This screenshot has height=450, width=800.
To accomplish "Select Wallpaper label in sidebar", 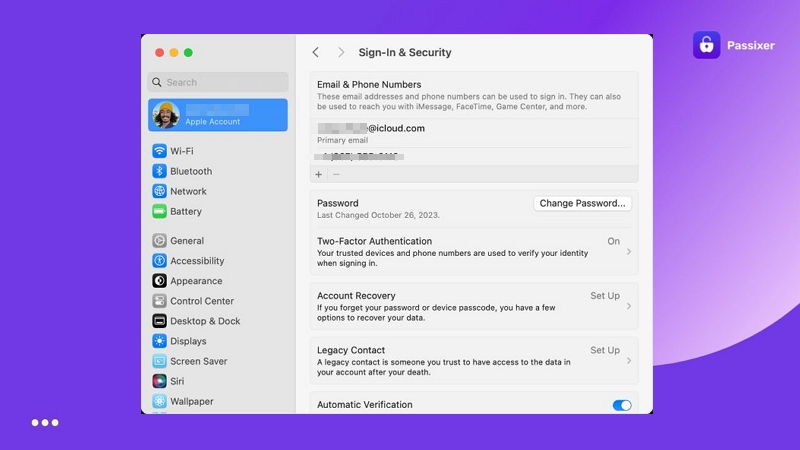I will click(x=192, y=402).
